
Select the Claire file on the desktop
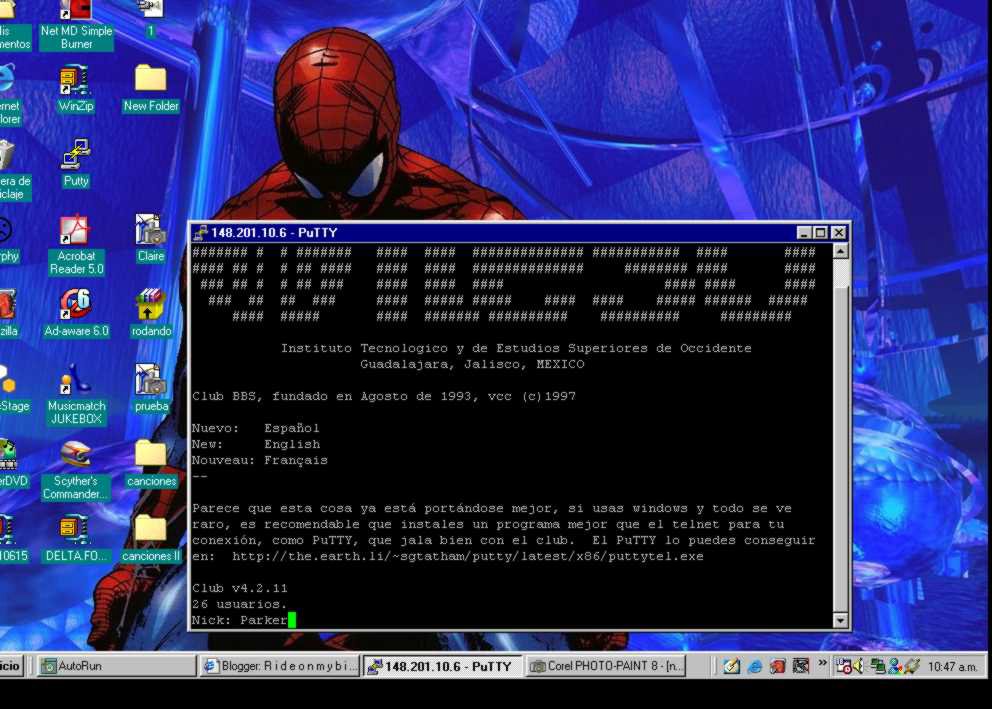coord(151,238)
